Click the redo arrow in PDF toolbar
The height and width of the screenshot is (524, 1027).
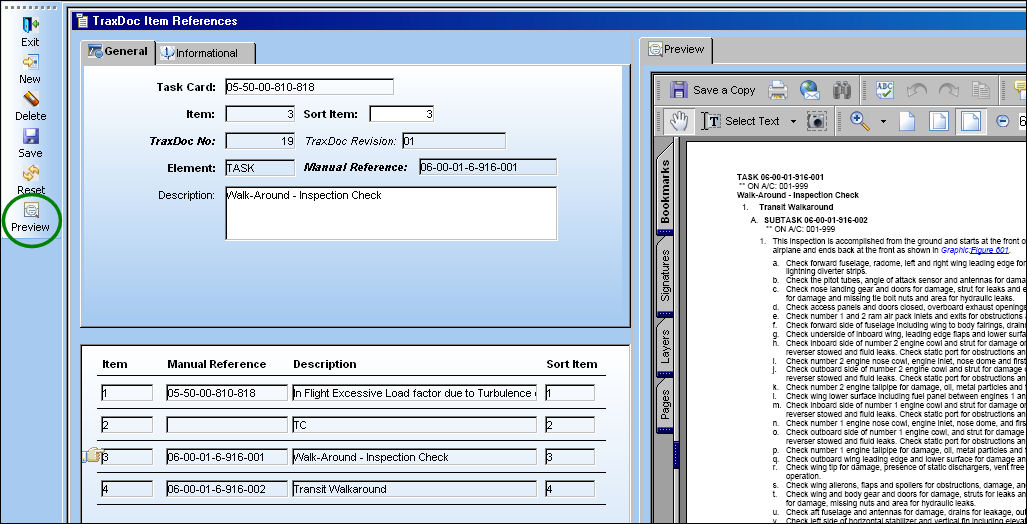point(948,90)
